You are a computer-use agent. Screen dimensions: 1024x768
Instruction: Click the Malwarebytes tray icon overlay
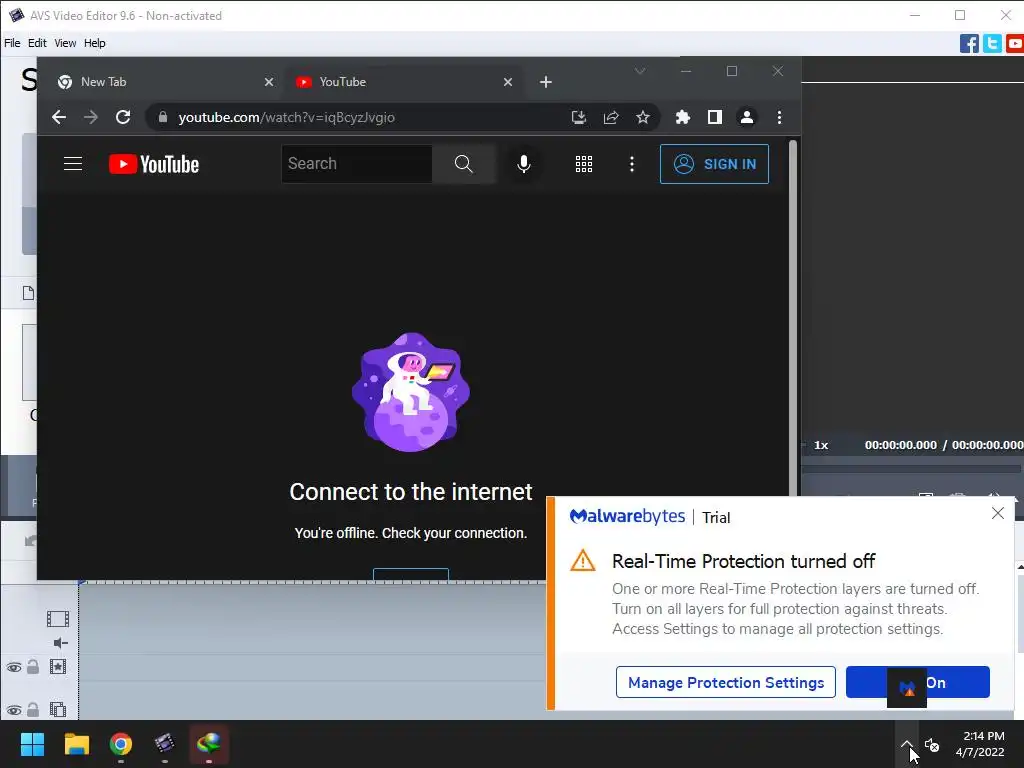coord(907,688)
